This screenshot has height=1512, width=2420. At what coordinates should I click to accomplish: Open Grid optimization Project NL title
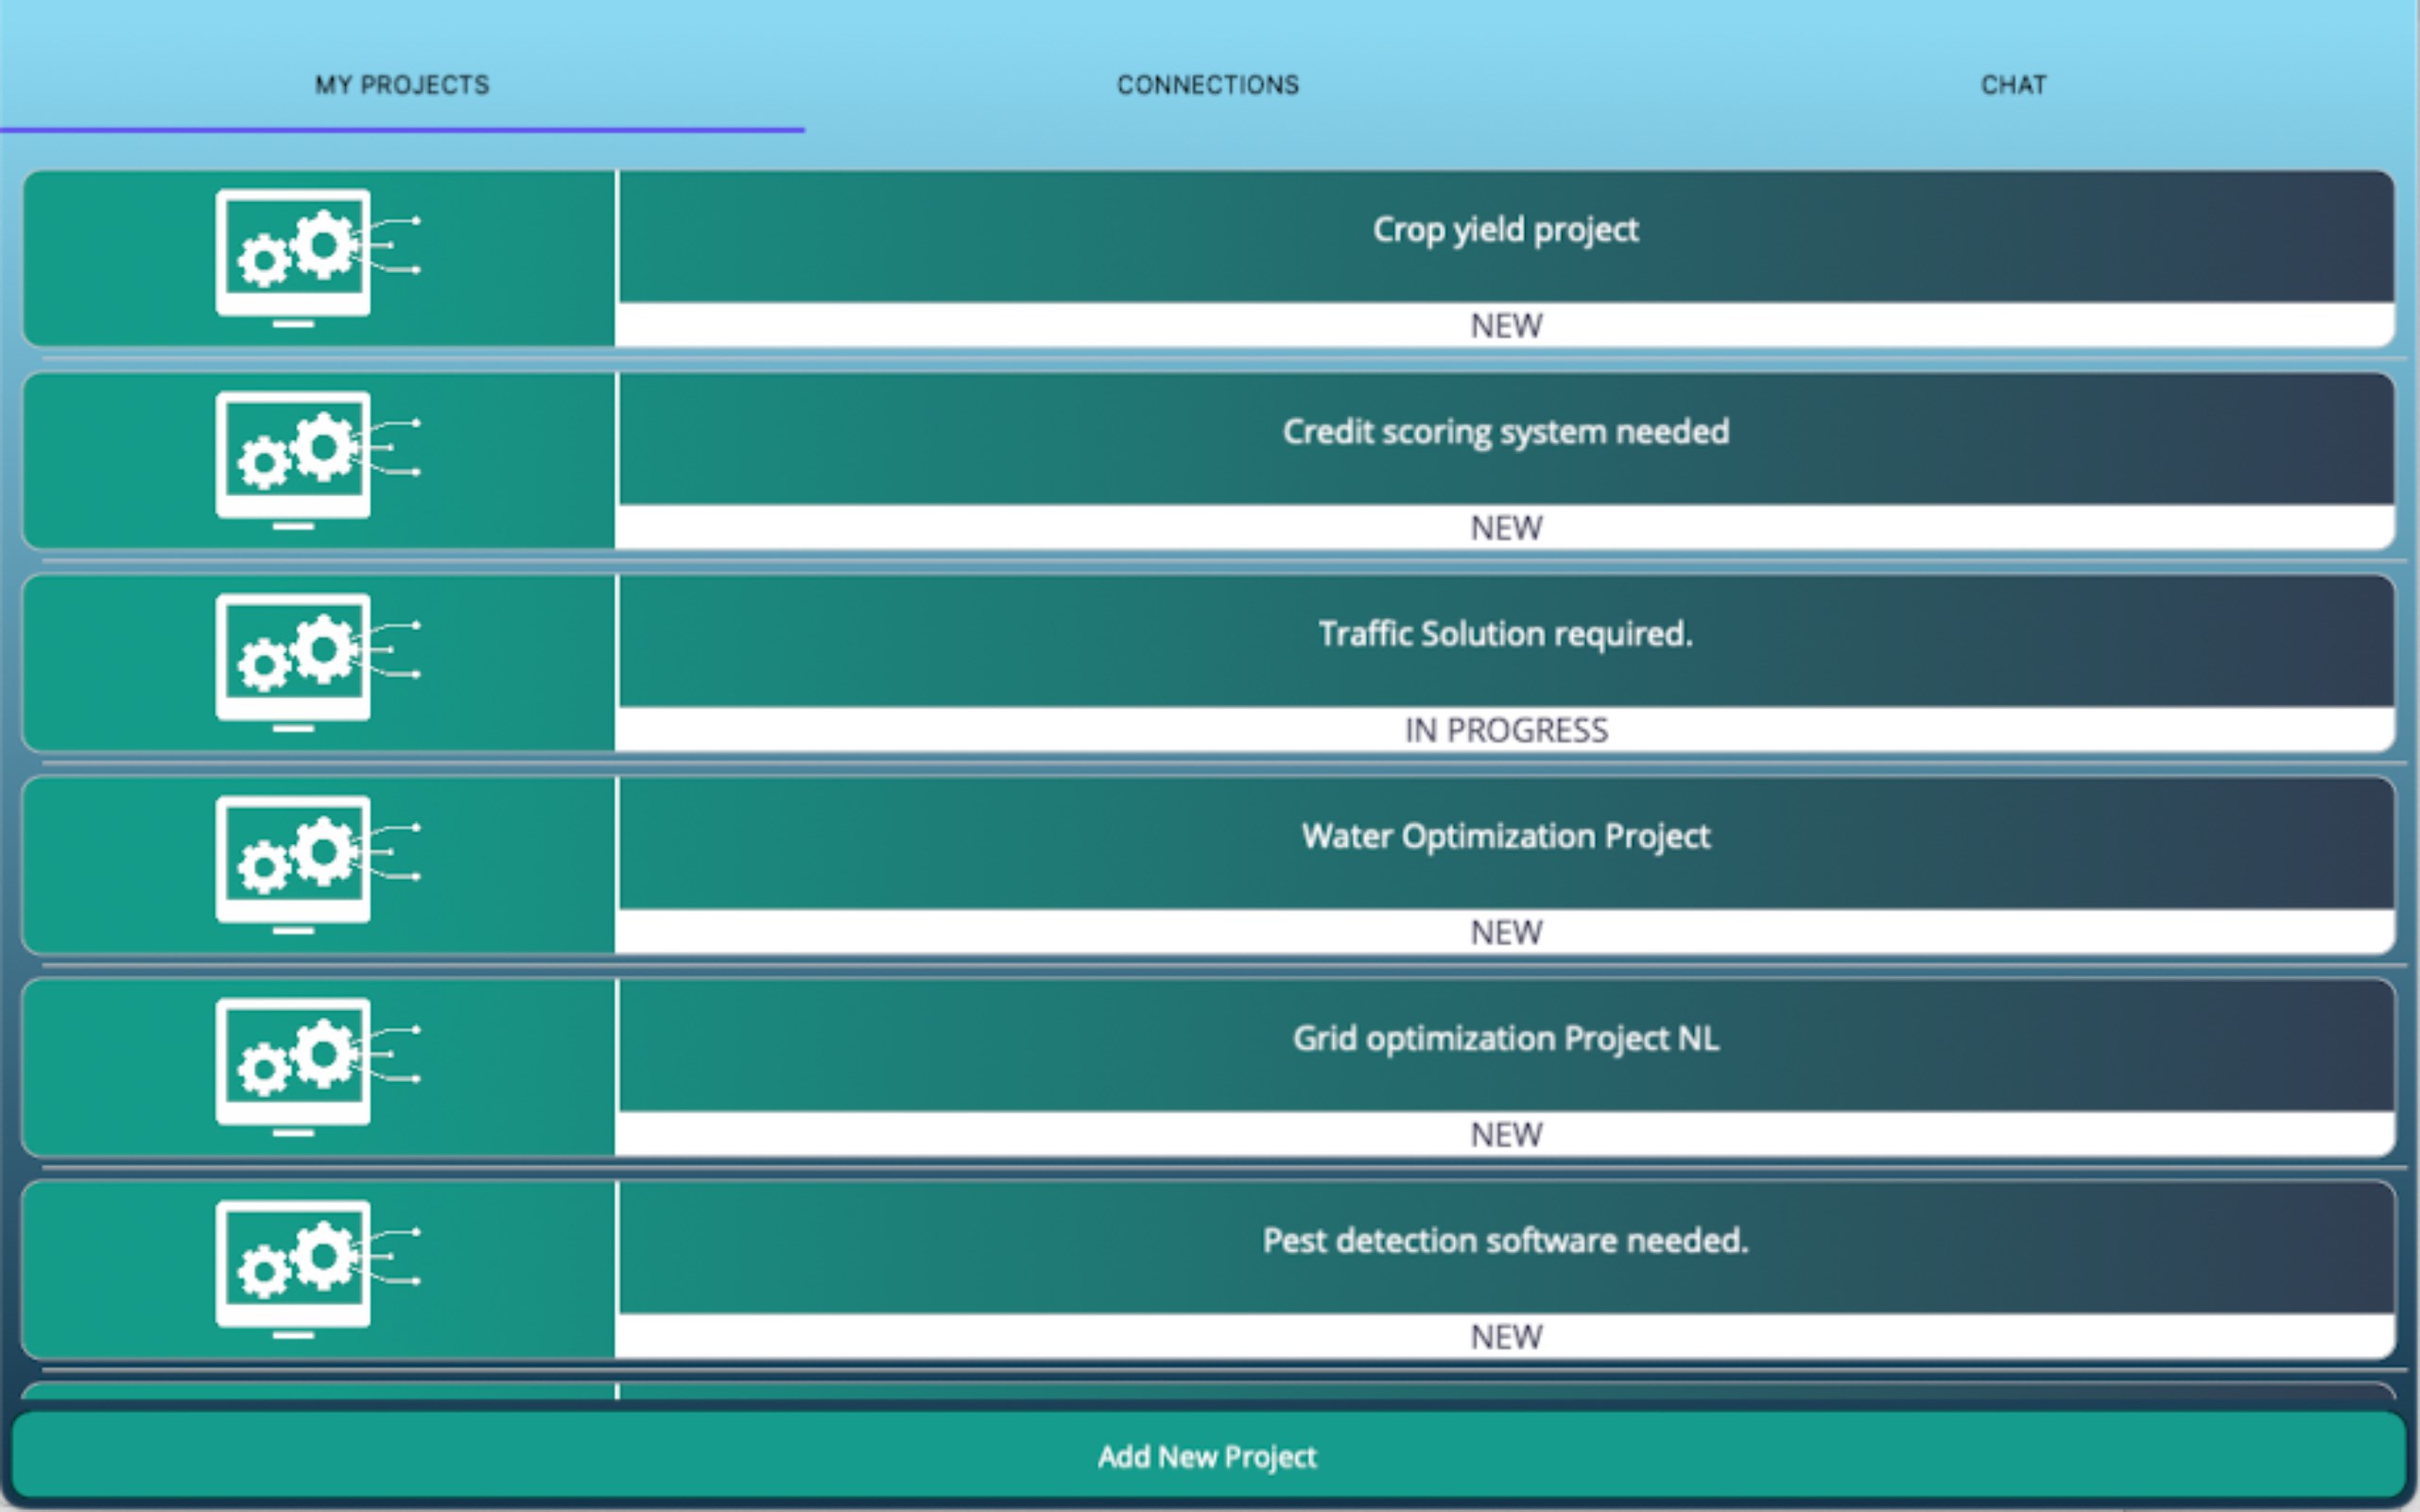(1505, 1039)
